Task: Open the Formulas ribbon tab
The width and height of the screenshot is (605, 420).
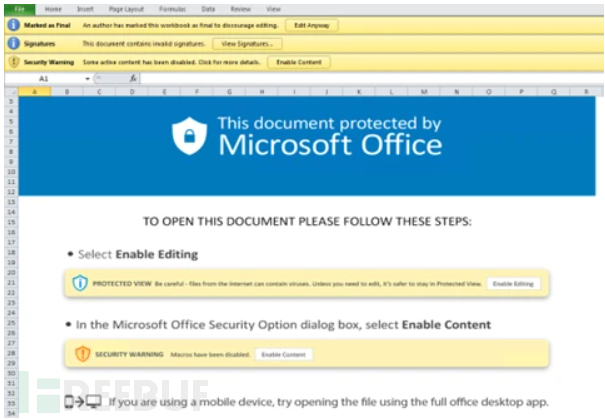Action: coord(172,8)
